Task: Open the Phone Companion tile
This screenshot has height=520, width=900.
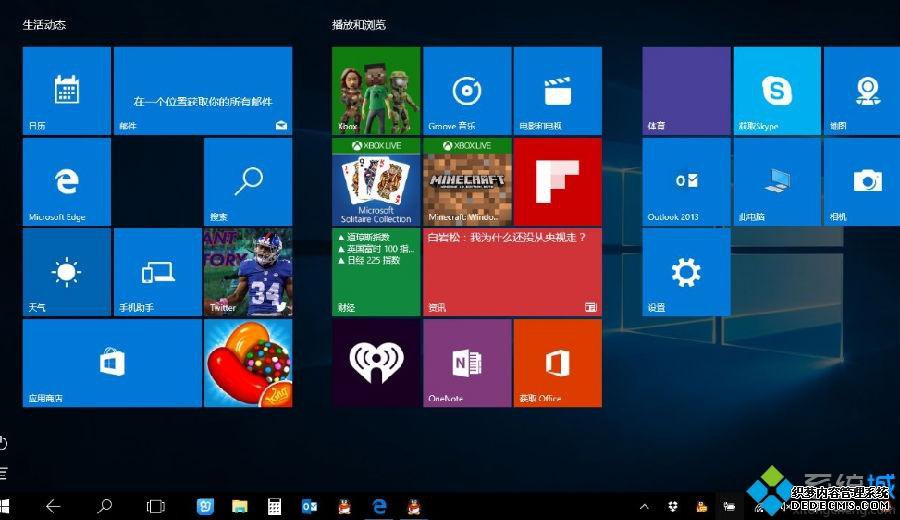Action: click(158, 272)
